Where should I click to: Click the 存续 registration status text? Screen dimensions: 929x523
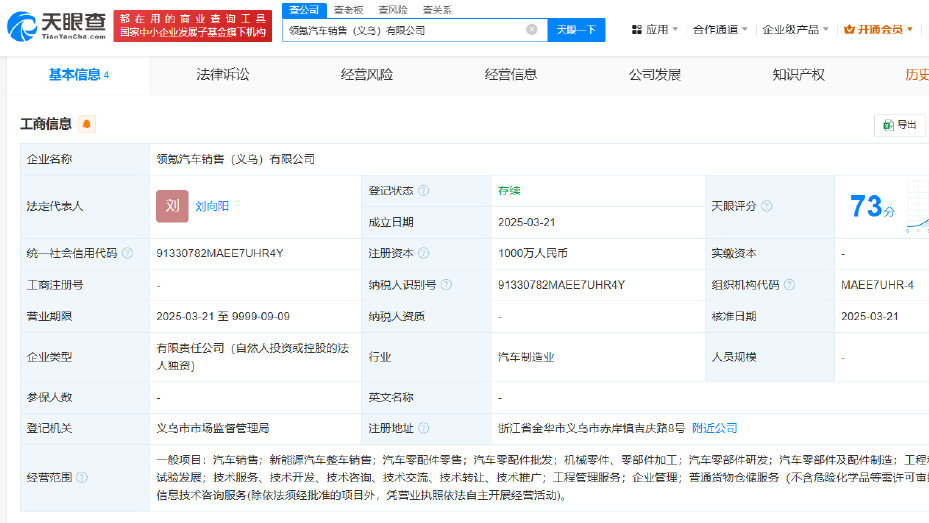tap(509, 191)
